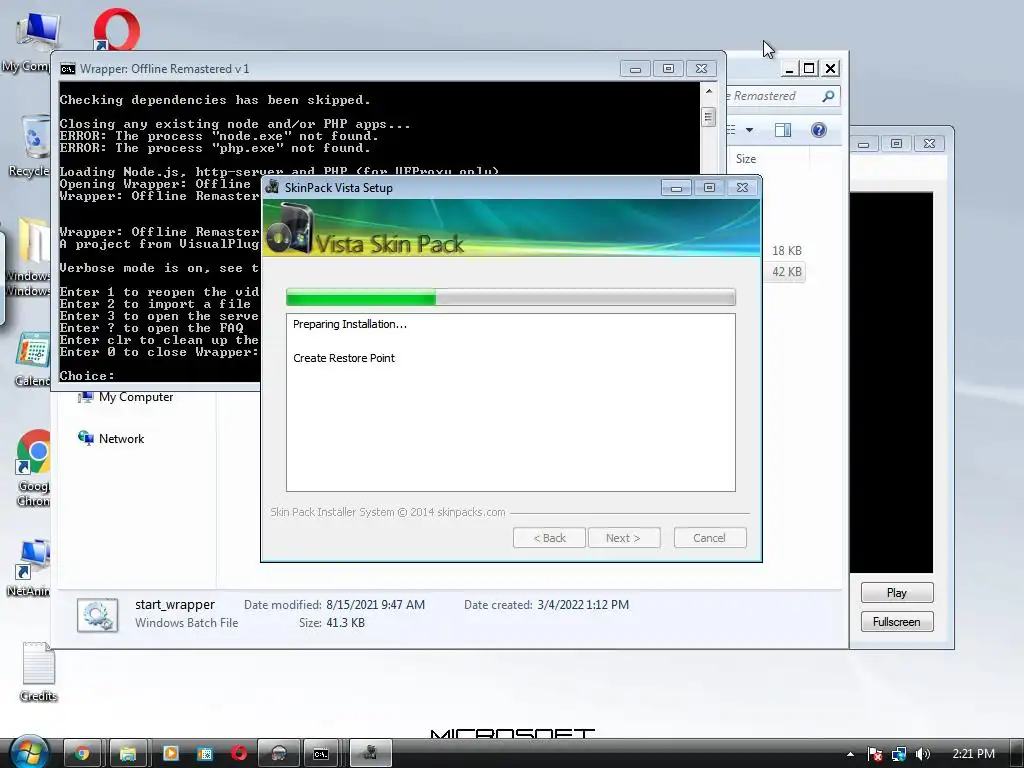The image size is (1024, 768).
Task: Click the clock showing 2:21 PM
Action: pyautogui.click(x=973, y=754)
